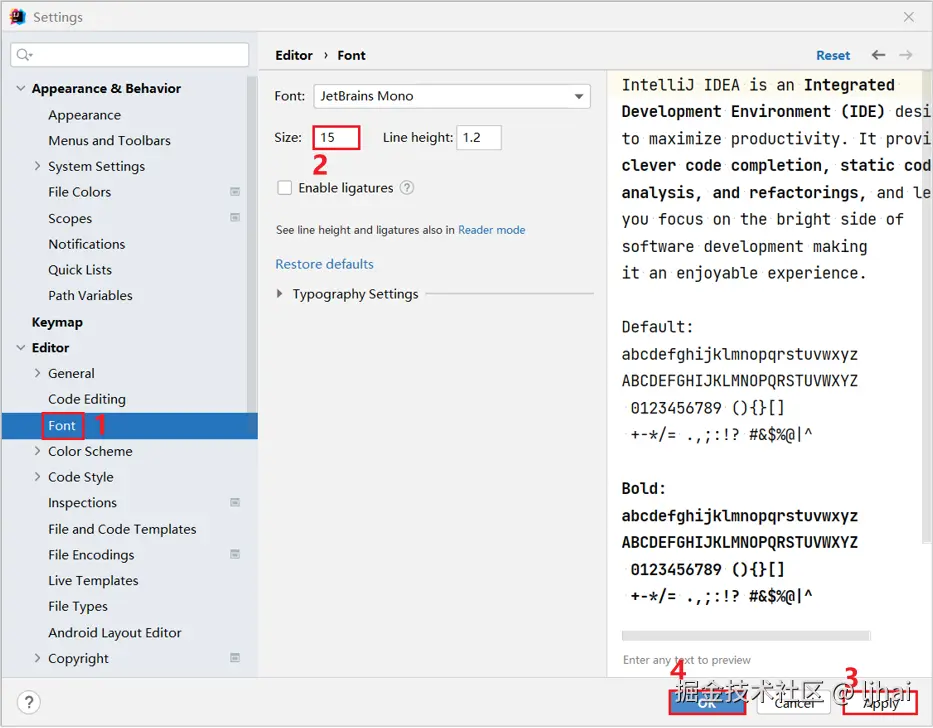Click the Cancel button
Screen dimensions: 933x728
click(x=794, y=703)
